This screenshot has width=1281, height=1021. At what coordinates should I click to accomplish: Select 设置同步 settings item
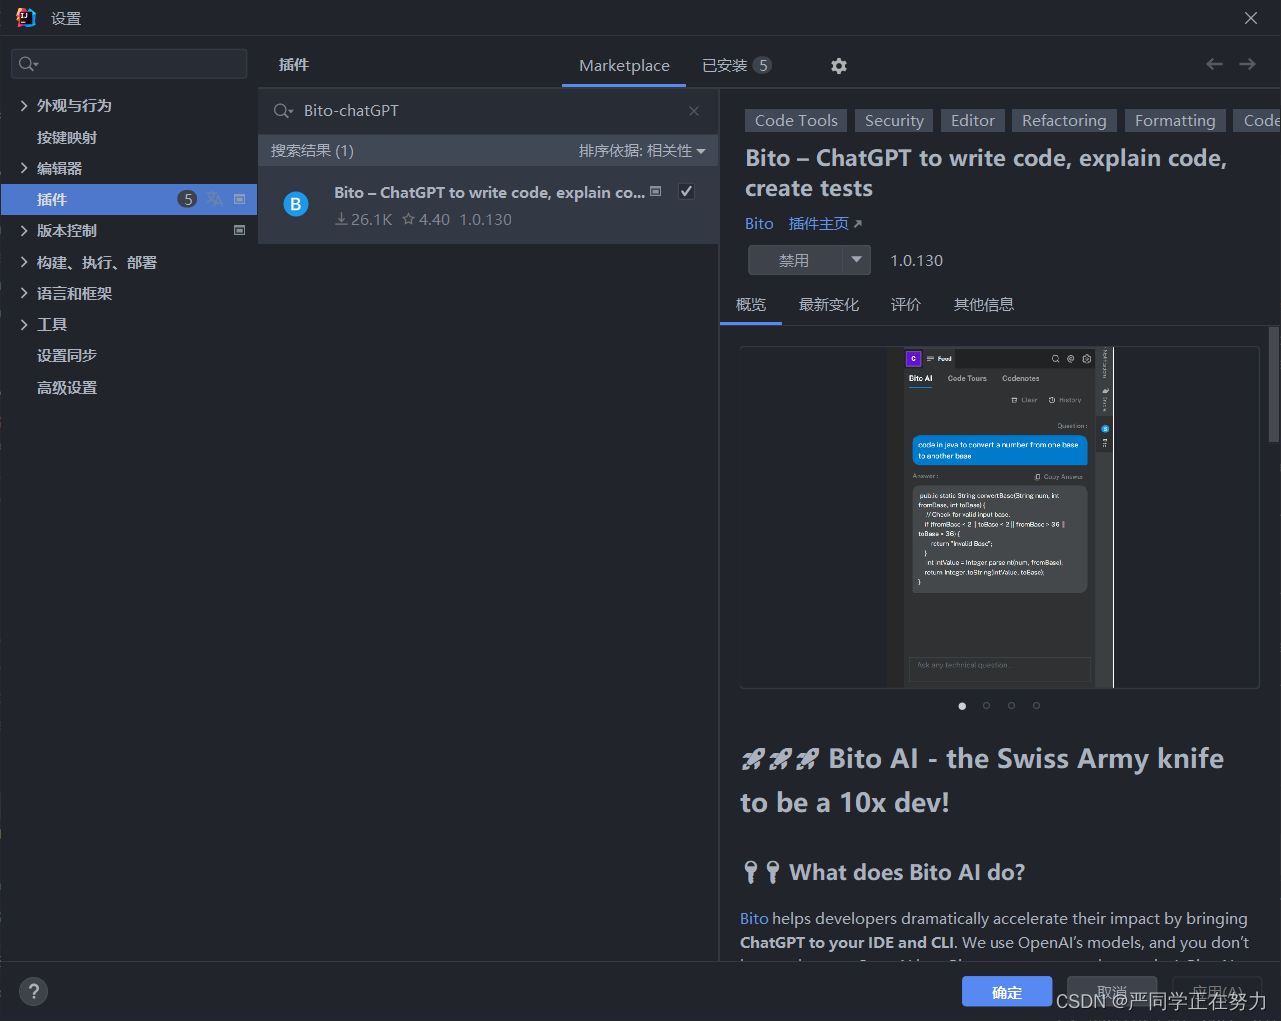pyautogui.click(x=67, y=355)
